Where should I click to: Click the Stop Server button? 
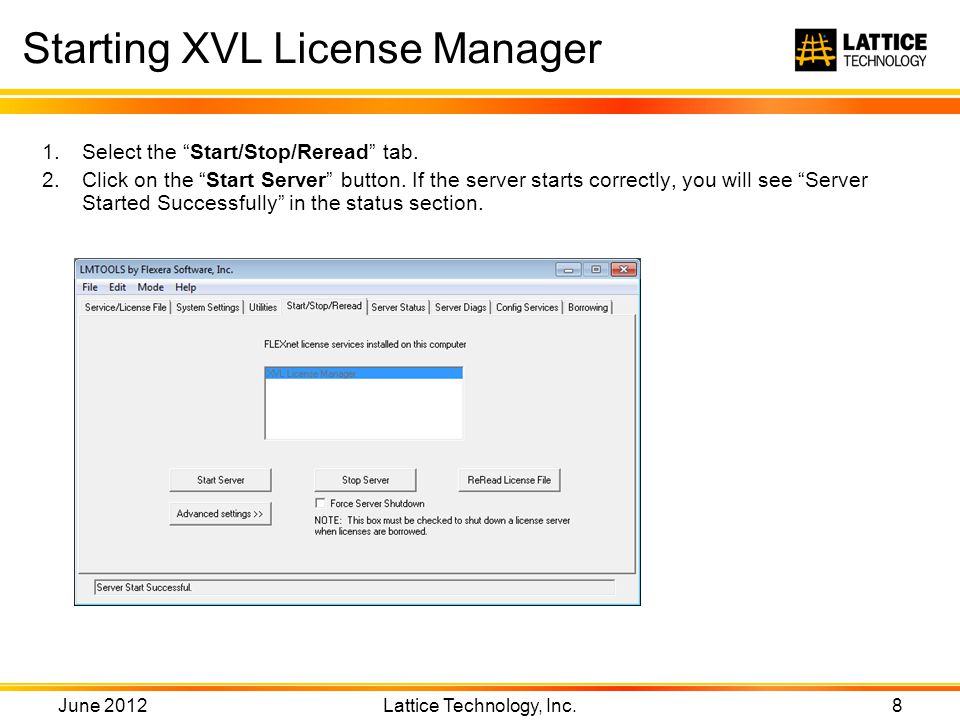[x=366, y=480]
